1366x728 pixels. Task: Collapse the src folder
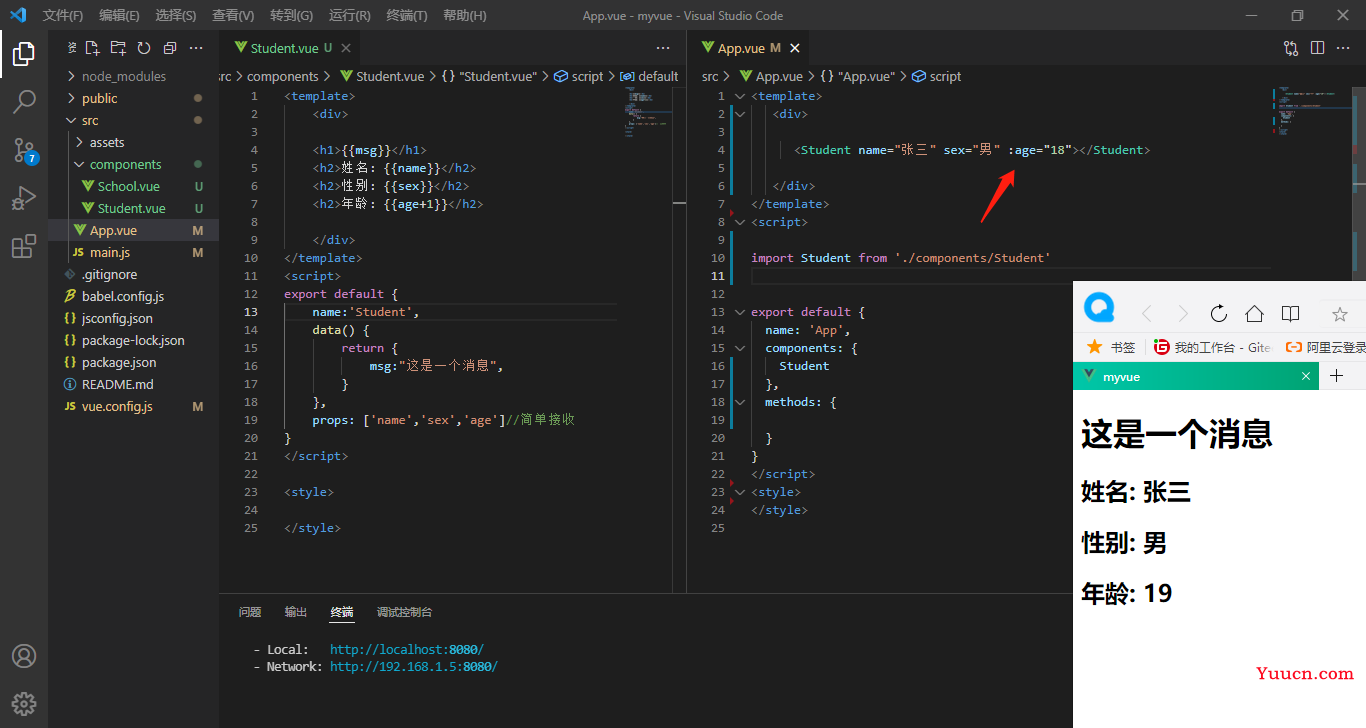click(x=71, y=120)
